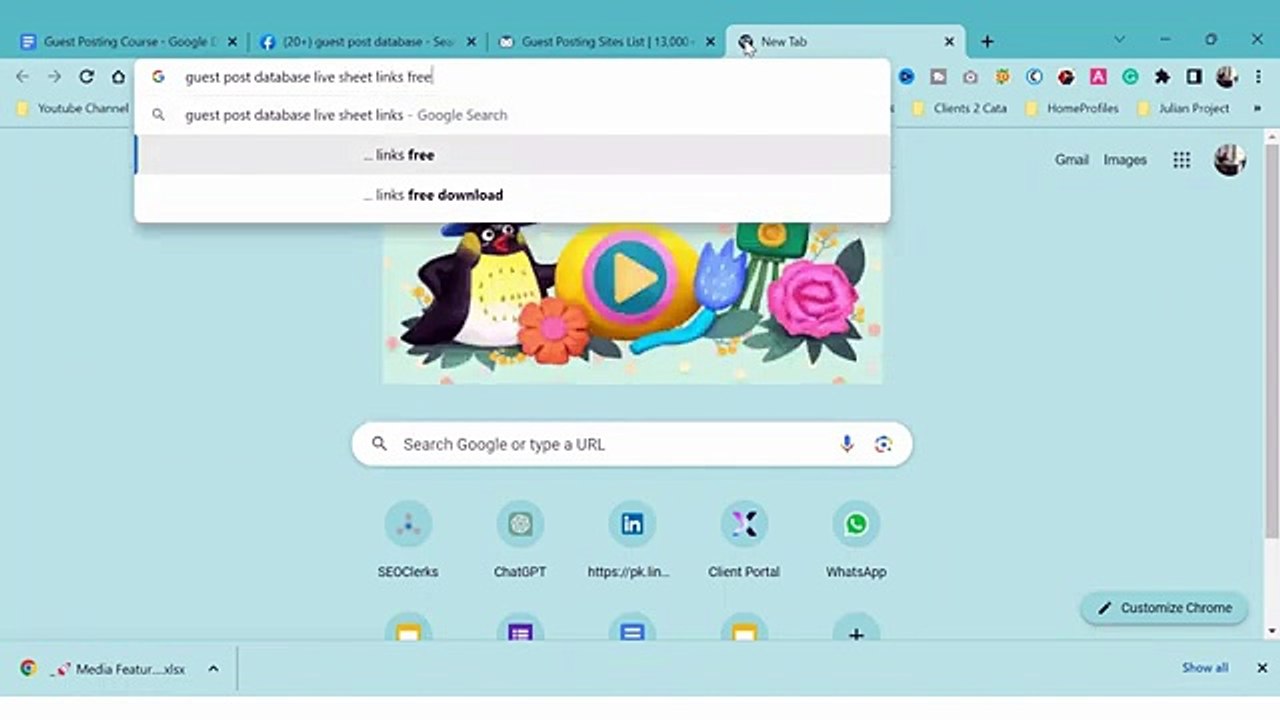Click the red hexagon extension icon

1066,76
